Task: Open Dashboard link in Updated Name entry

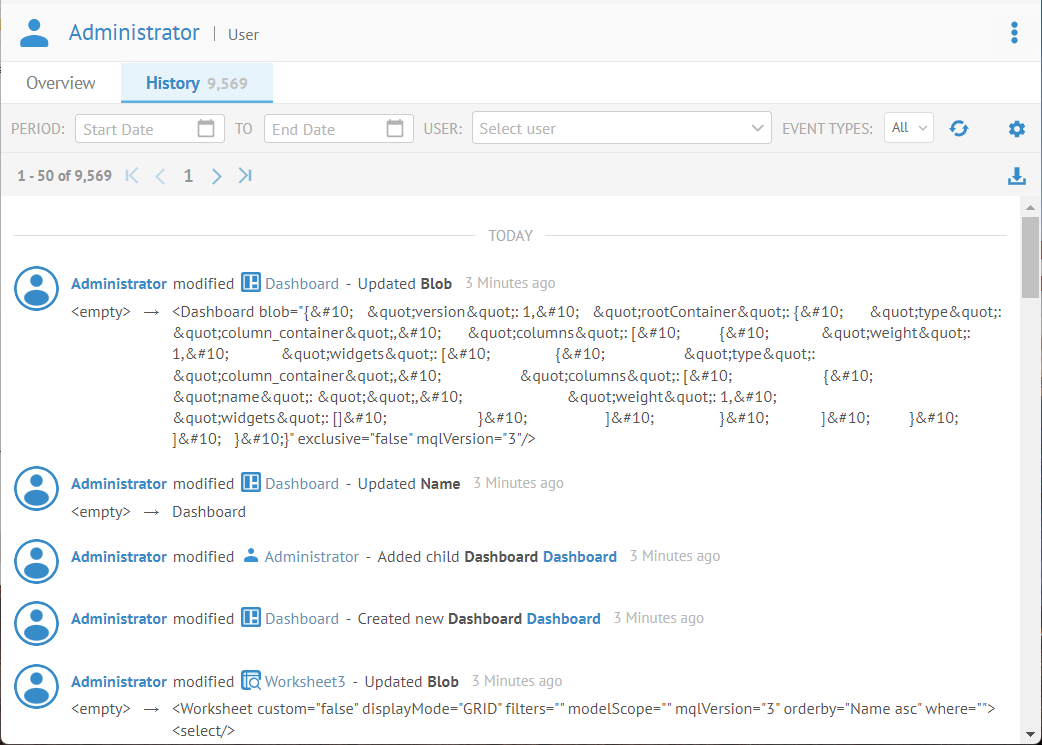Action: pyautogui.click(x=301, y=484)
